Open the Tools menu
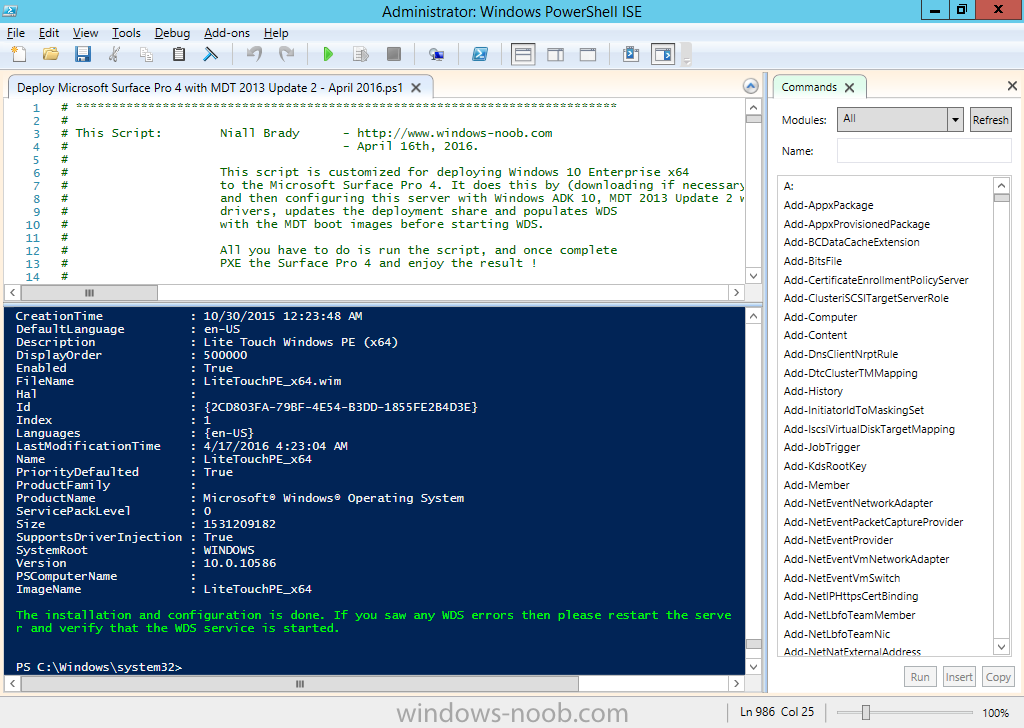The height and width of the screenshot is (728, 1024). 126,33
